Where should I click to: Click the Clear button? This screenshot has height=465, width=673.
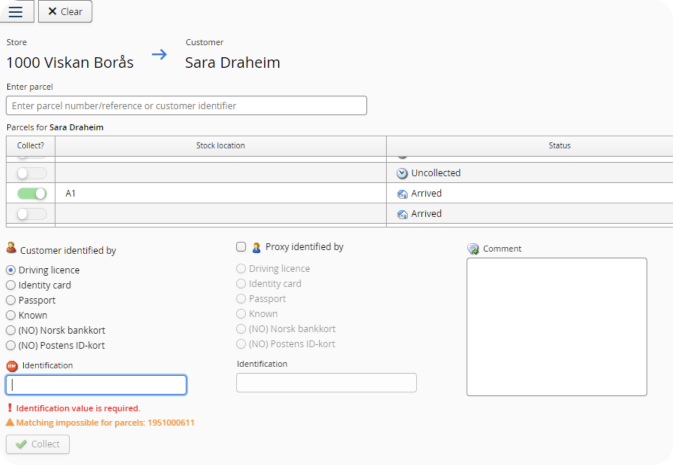tap(65, 12)
